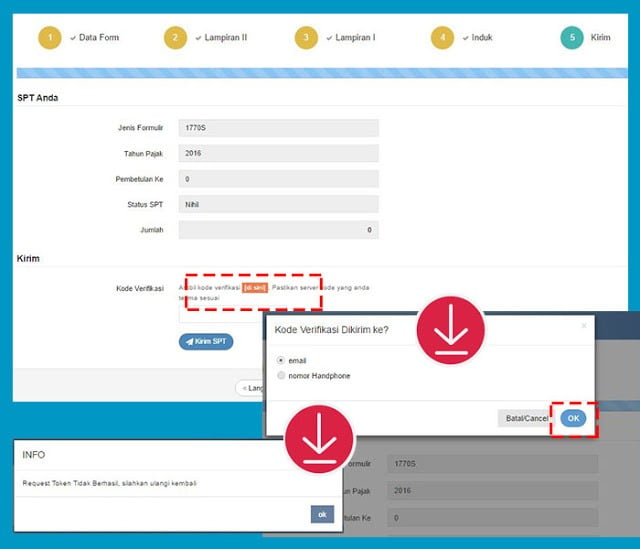The height and width of the screenshot is (549, 640).
Task: Click the 'SPT Anda' section heading
Action: click(x=38, y=98)
